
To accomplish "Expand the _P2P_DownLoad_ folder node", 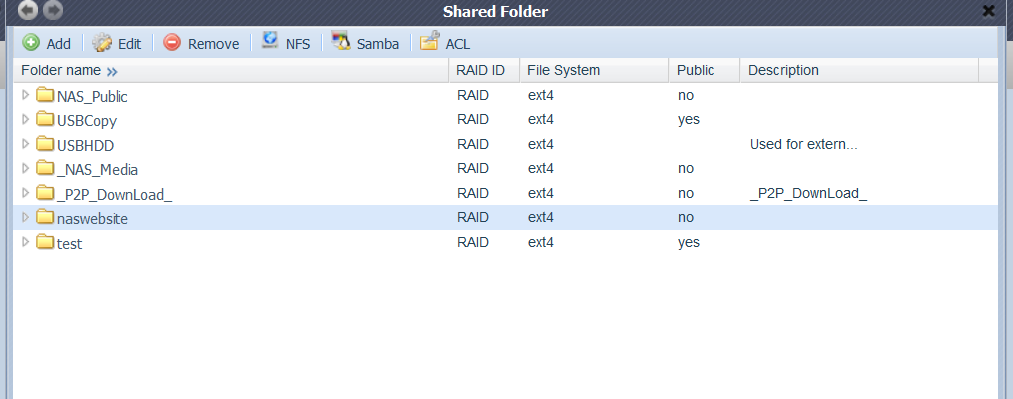I will click(26, 192).
